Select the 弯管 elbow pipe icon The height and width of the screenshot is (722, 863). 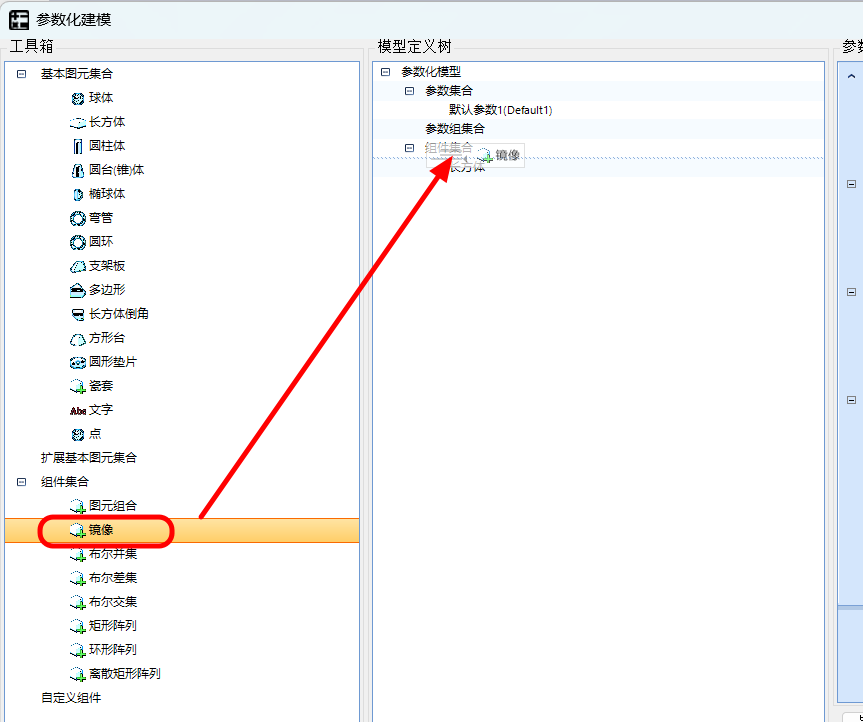tap(78, 218)
